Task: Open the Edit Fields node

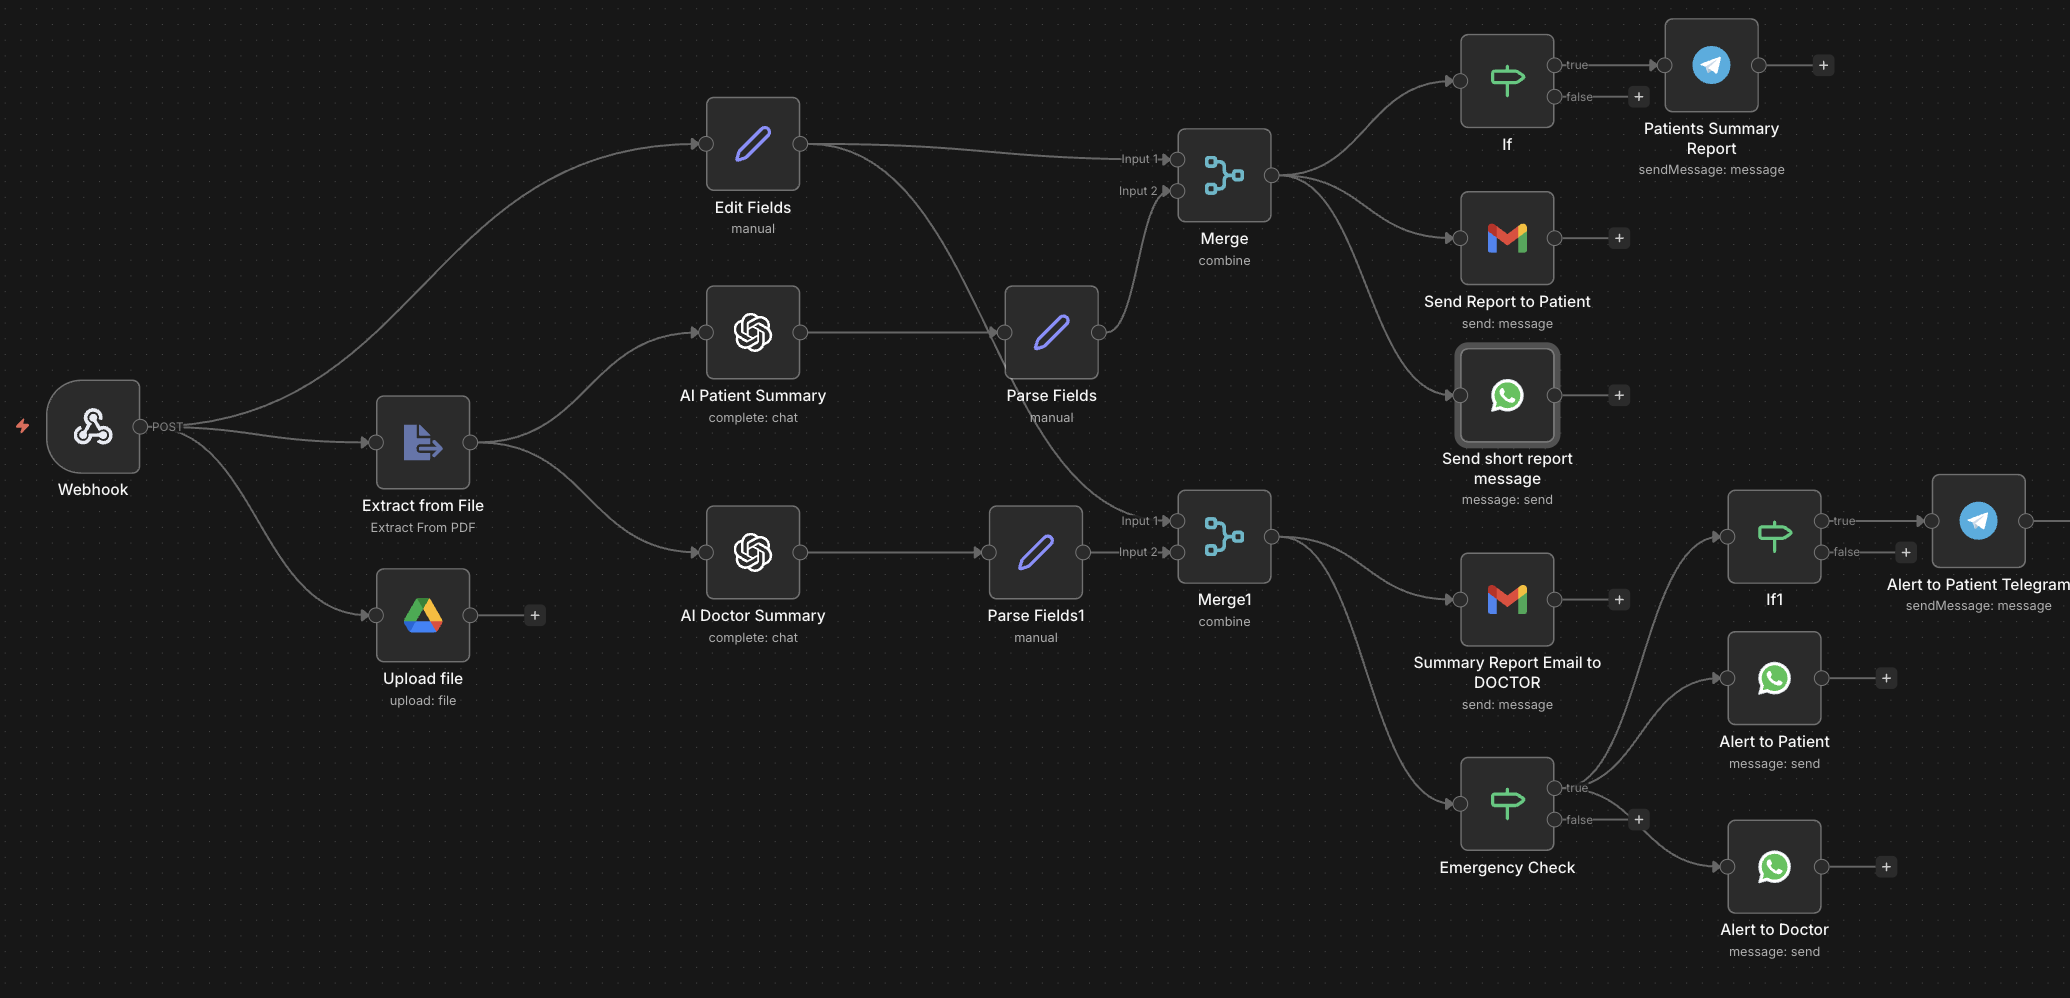Action: (x=753, y=144)
